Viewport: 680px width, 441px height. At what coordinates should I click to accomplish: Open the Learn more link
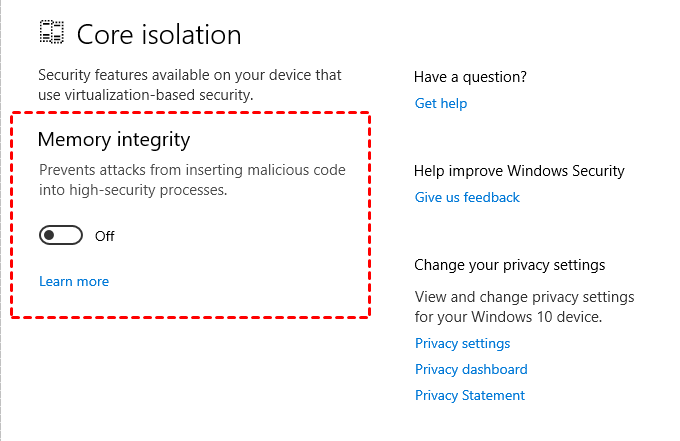pyautogui.click(x=74, y=281)
